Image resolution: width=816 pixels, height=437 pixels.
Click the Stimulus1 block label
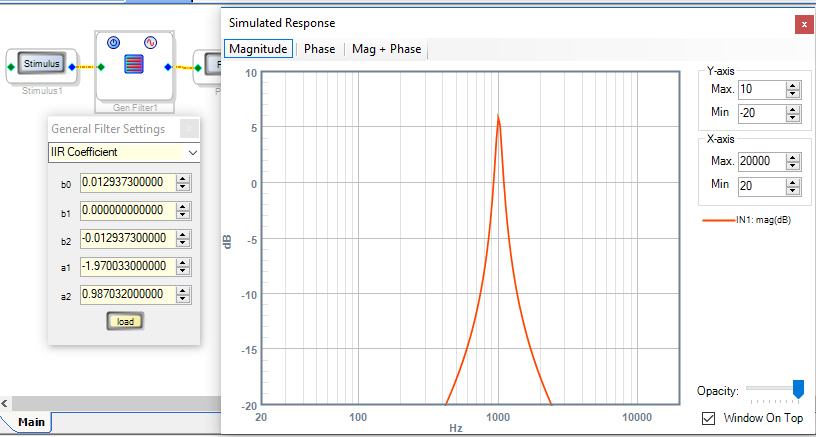coord(42,91)
